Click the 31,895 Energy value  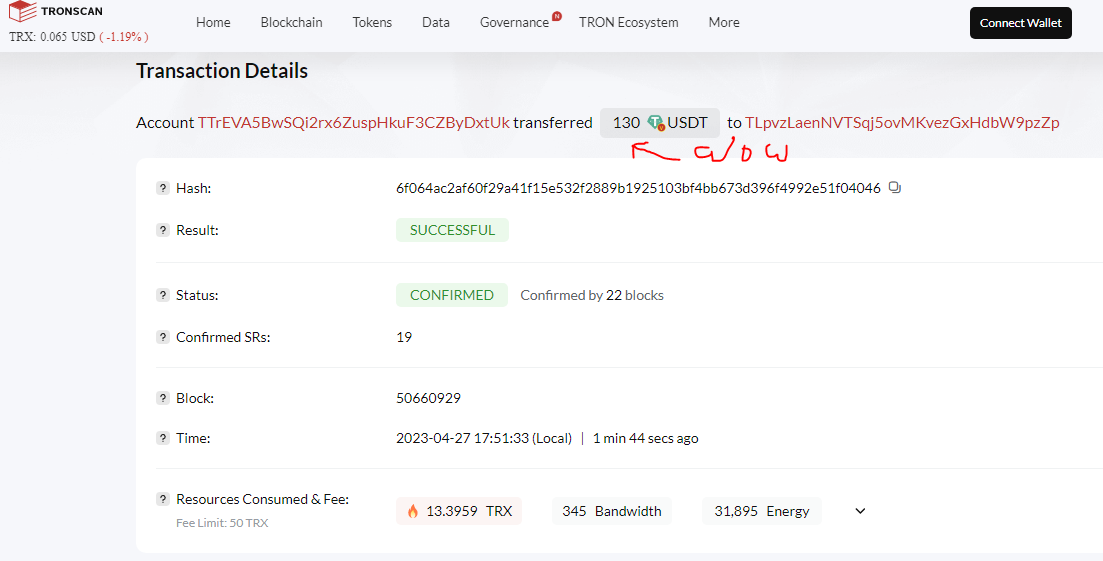coord(762,511)
